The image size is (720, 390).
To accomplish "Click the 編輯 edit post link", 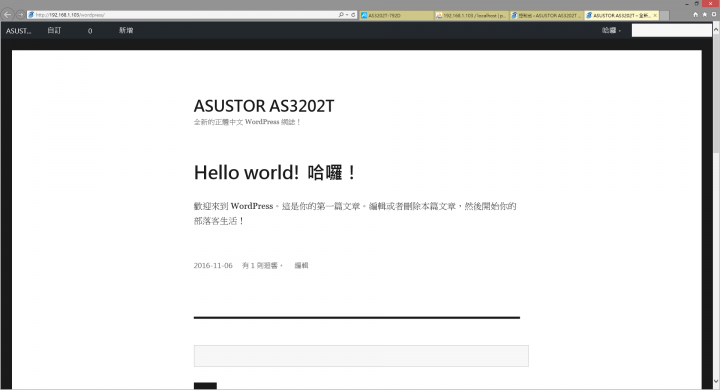I will [x=301, y=266].
